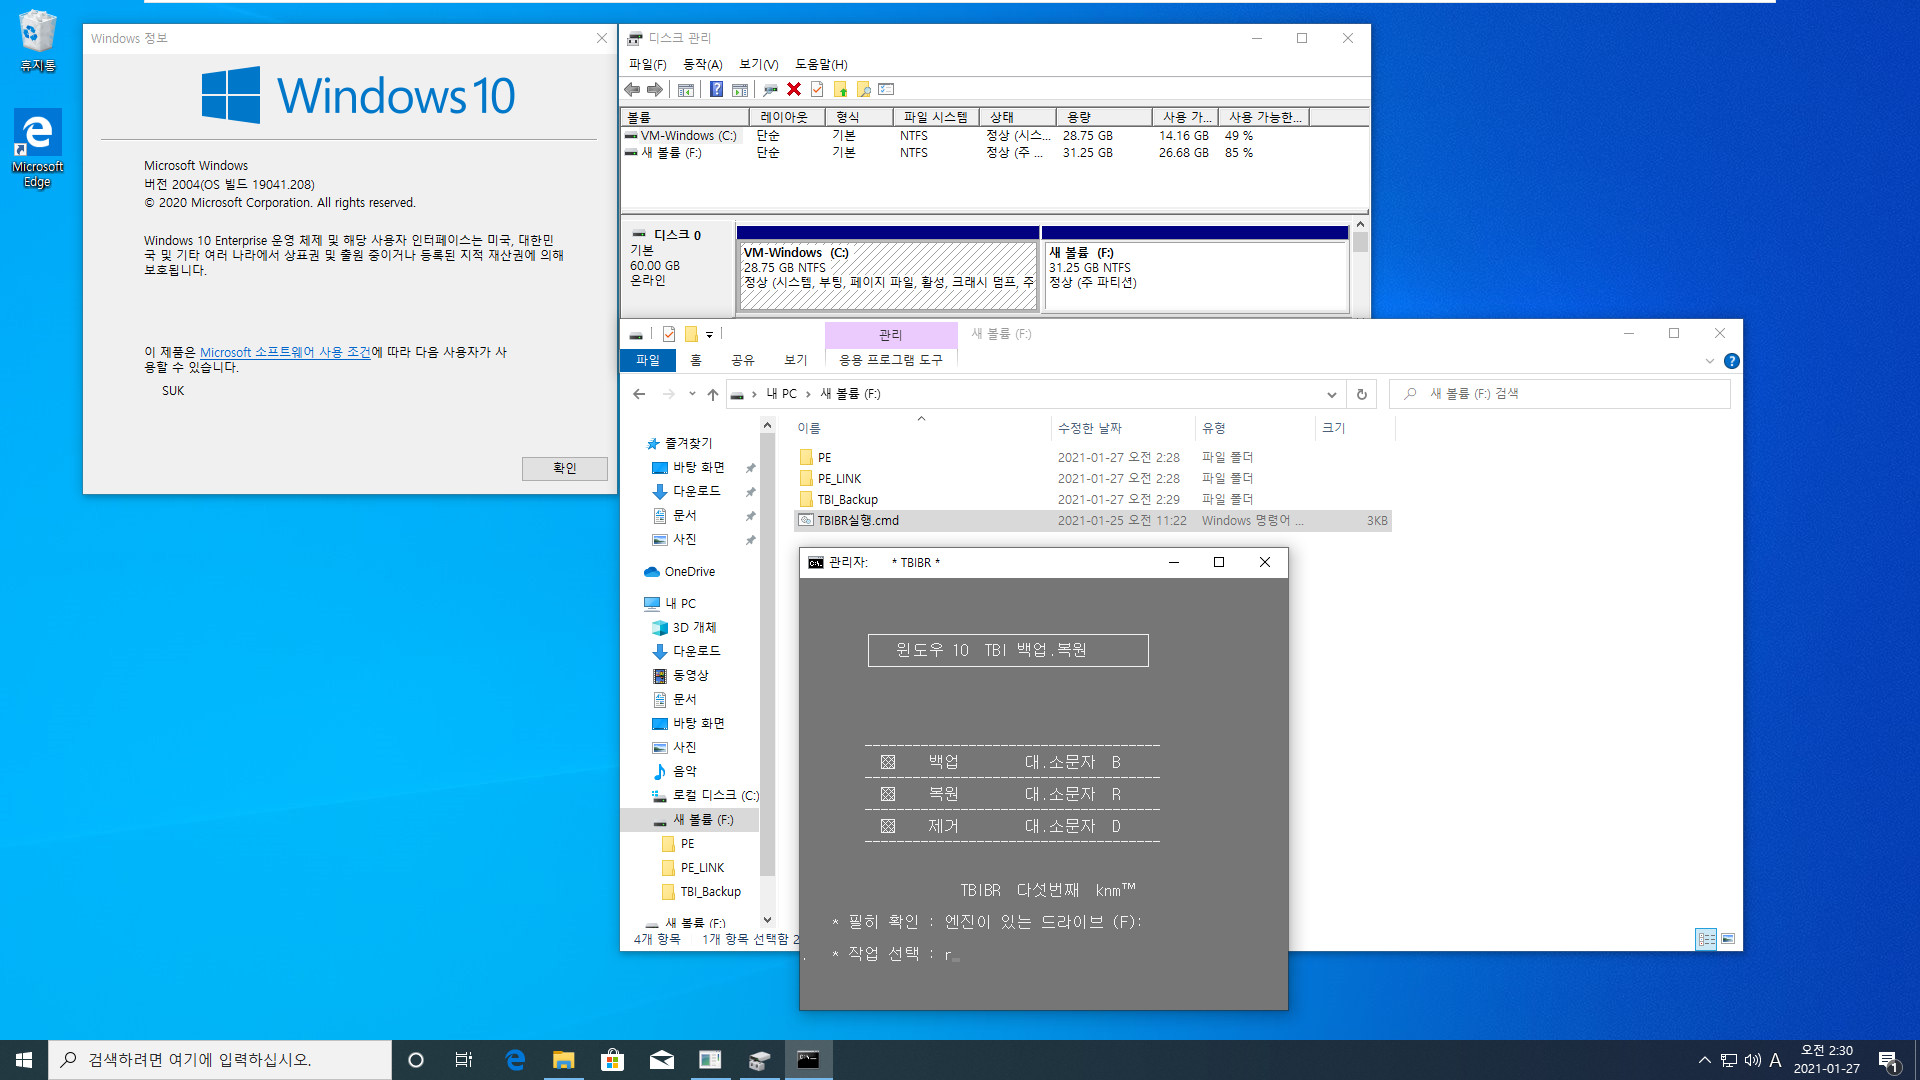Click the drive-and-magnifier icon in Disk Management
Image resolution: width=1920 pixels, height=1080 pixels.
pyautogui.click(x=770, y=90)
